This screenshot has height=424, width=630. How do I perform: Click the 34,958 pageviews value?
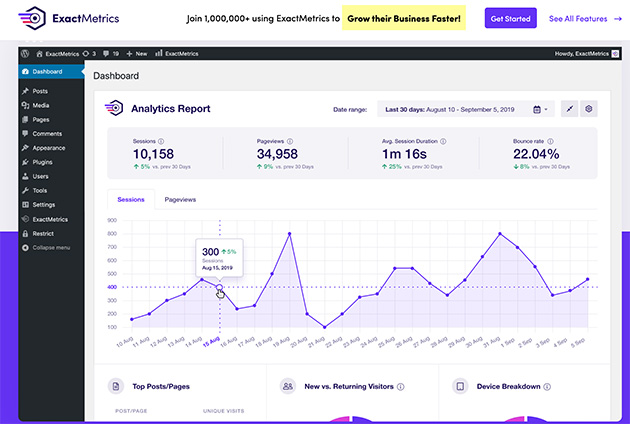pos(277,154)
